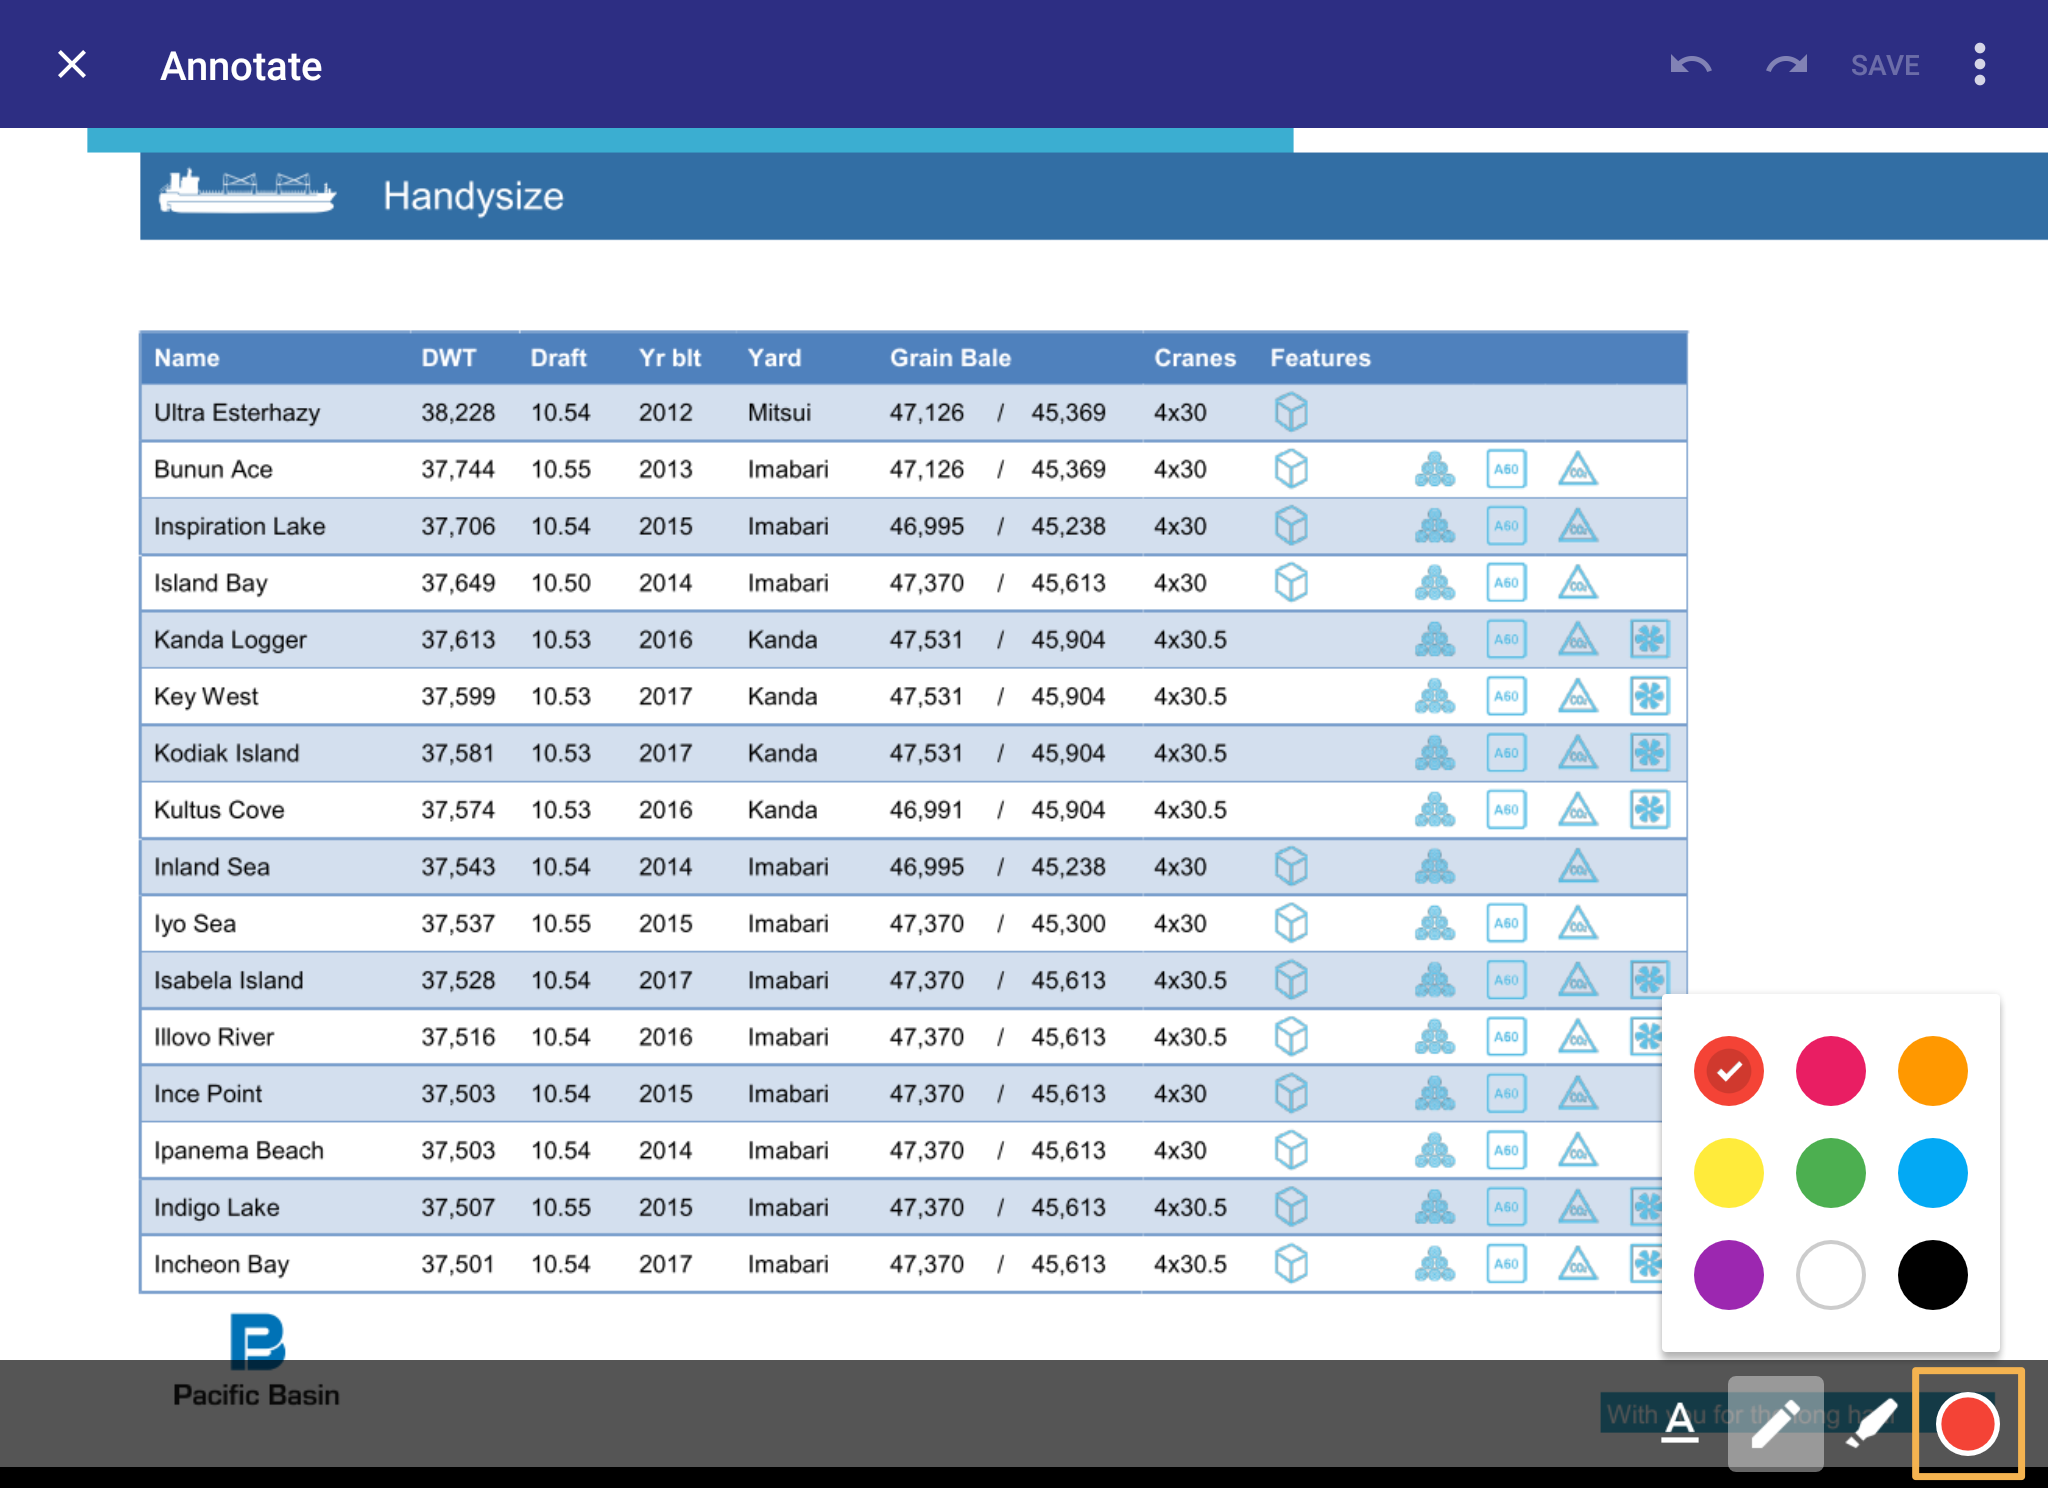The image size is (2048, 1488).
Task: Click the Yard column header
Action: pos(774,358)
